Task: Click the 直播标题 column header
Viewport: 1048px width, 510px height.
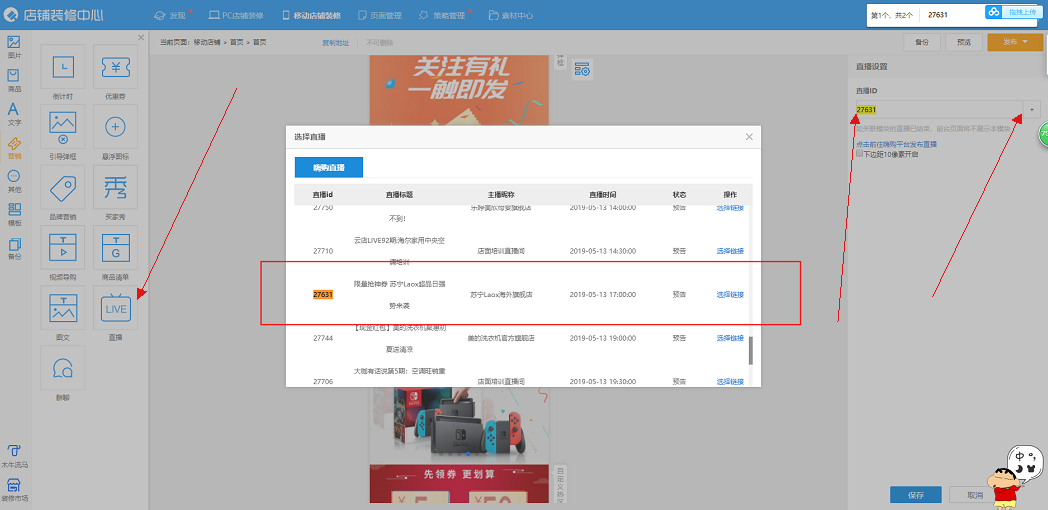Action: point(399,195)
